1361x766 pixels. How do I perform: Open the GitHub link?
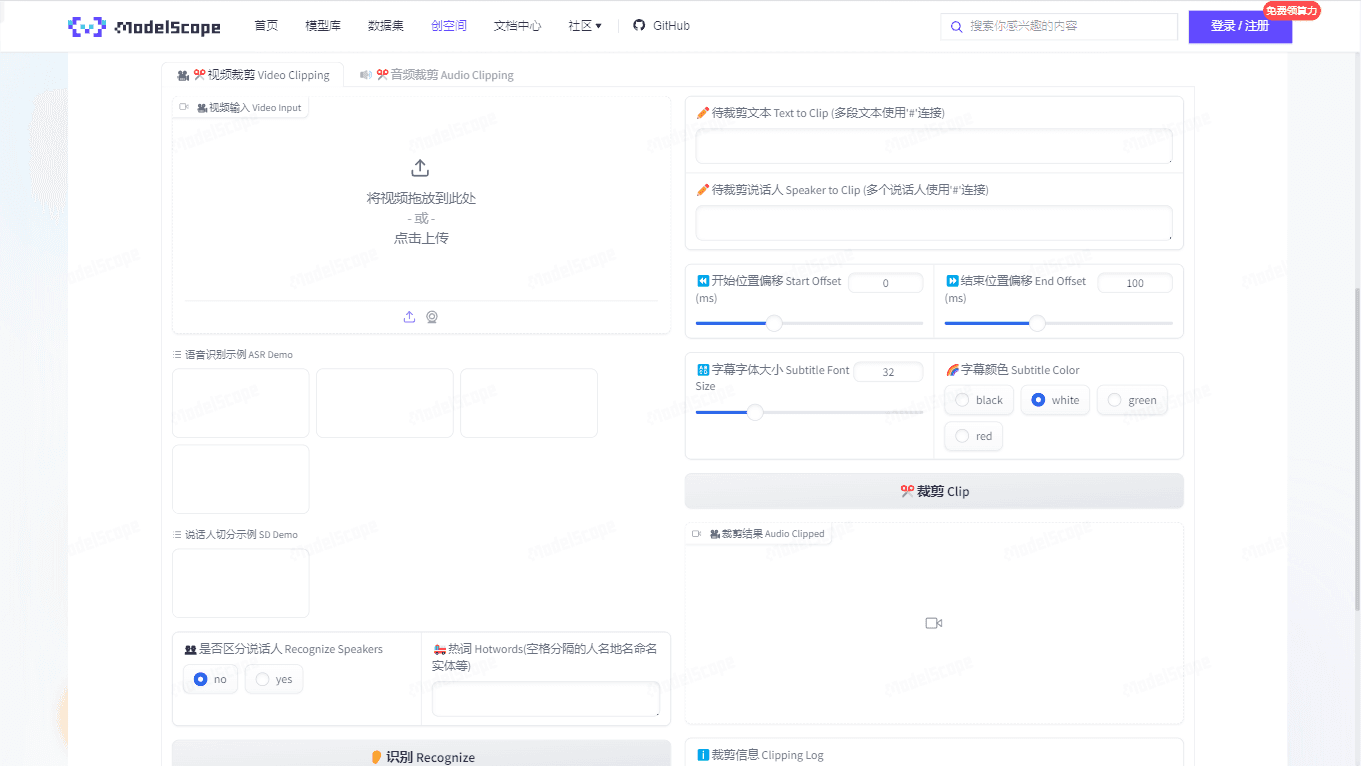[661, 26]
